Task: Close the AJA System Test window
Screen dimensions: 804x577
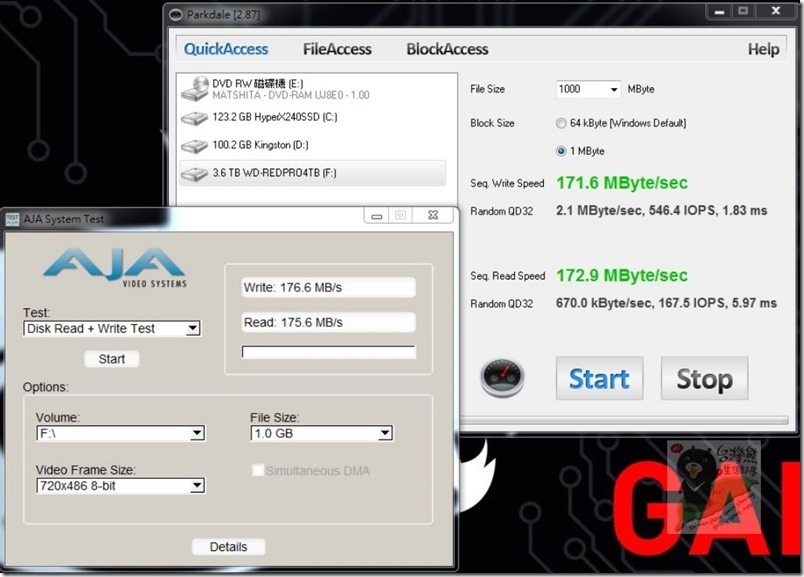Action: (x=433, y=215)
